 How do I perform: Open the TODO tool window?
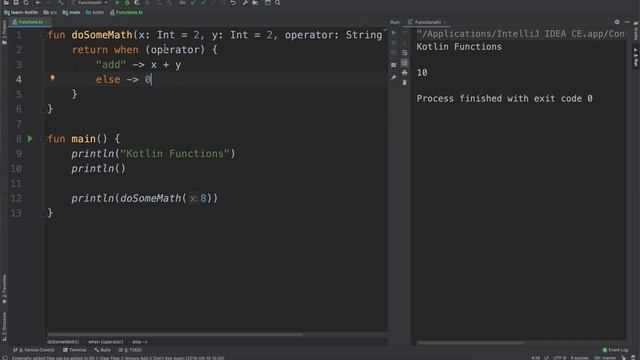coord(130,350)
